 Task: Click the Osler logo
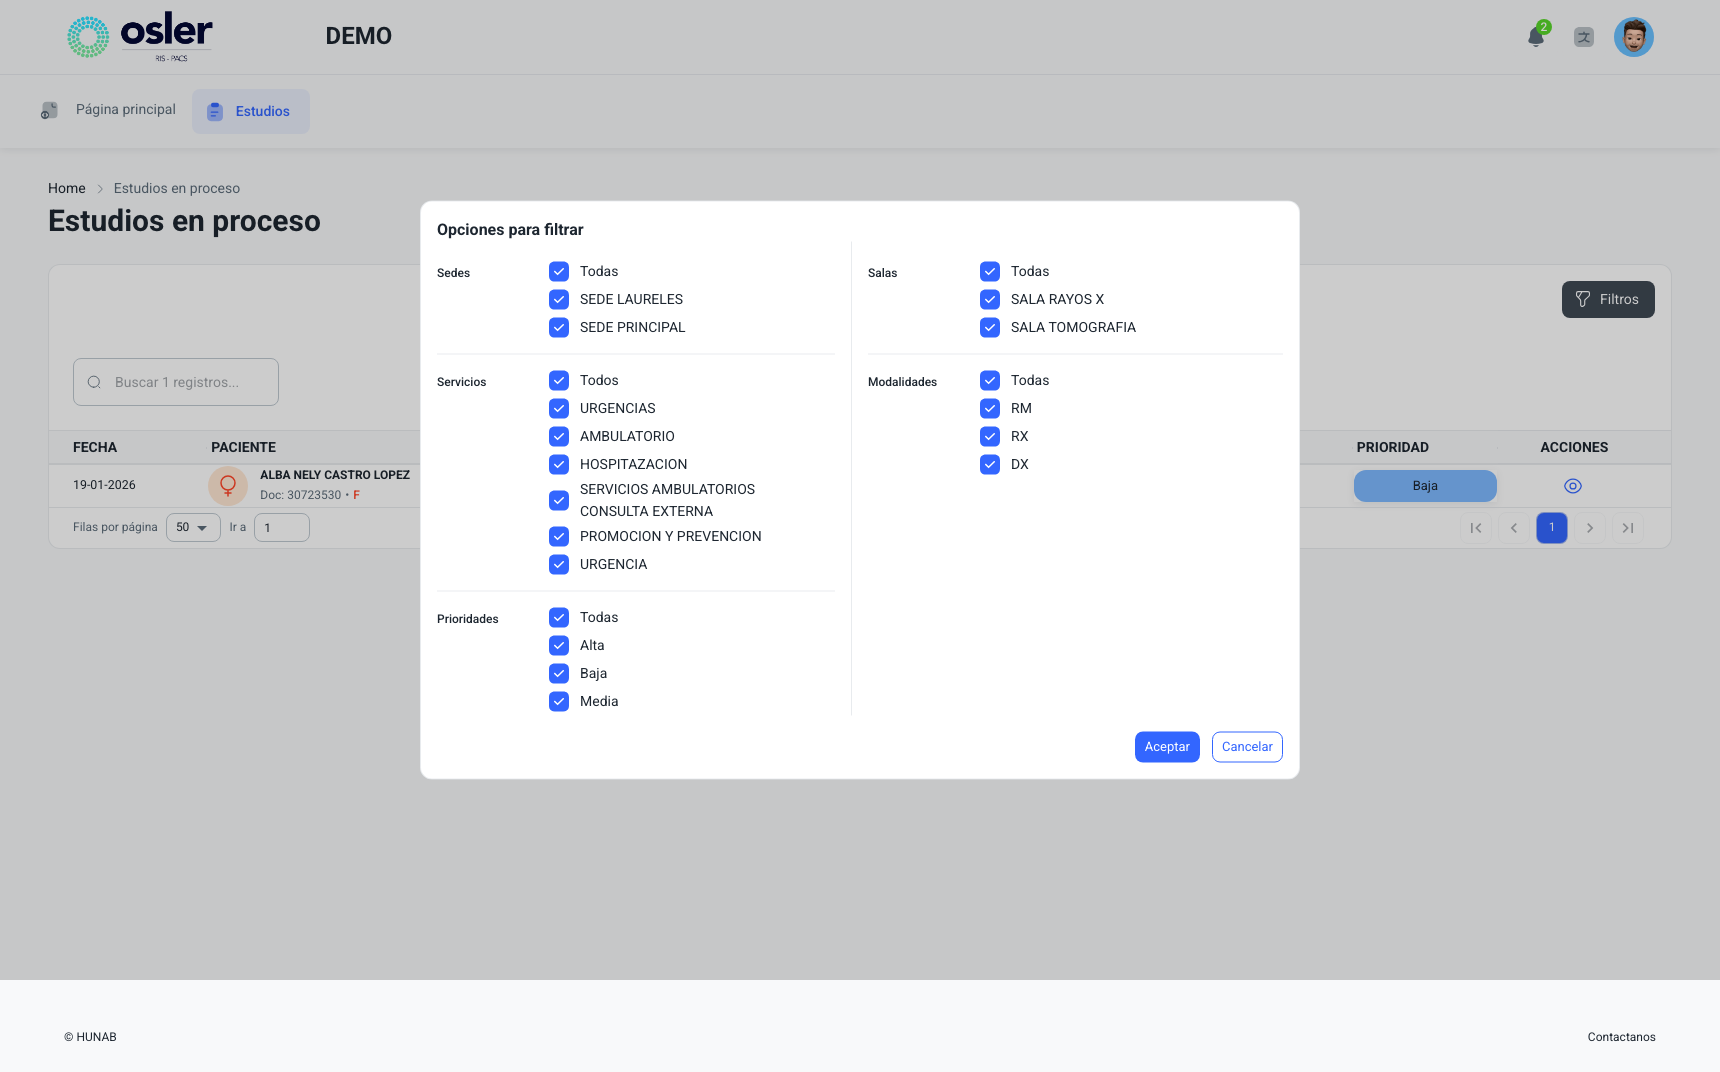pyautogui.click(x=140, y=37)
